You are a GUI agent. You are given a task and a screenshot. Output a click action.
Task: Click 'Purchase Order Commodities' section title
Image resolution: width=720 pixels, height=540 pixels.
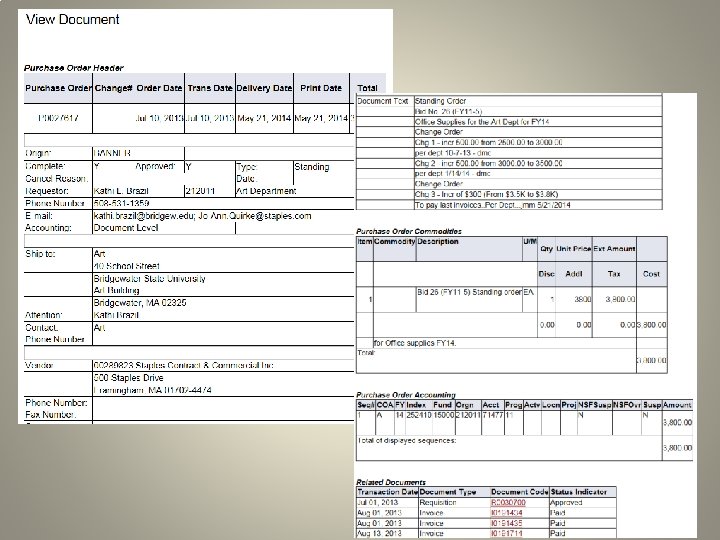[x=409, y=231]
